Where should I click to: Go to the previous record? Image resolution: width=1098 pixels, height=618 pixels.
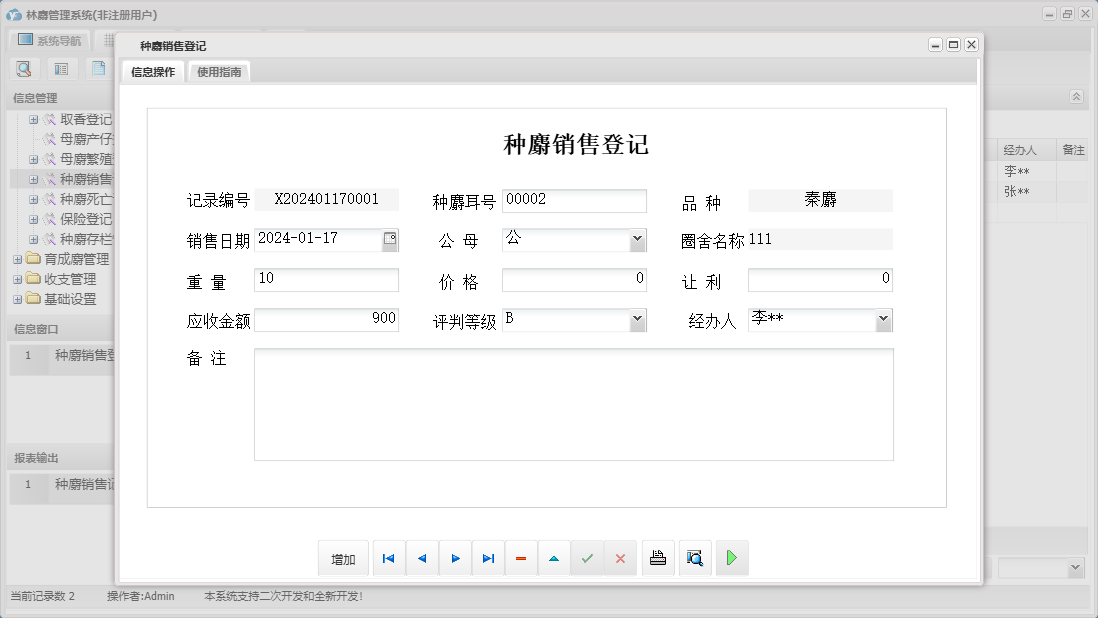click(421, 558)
